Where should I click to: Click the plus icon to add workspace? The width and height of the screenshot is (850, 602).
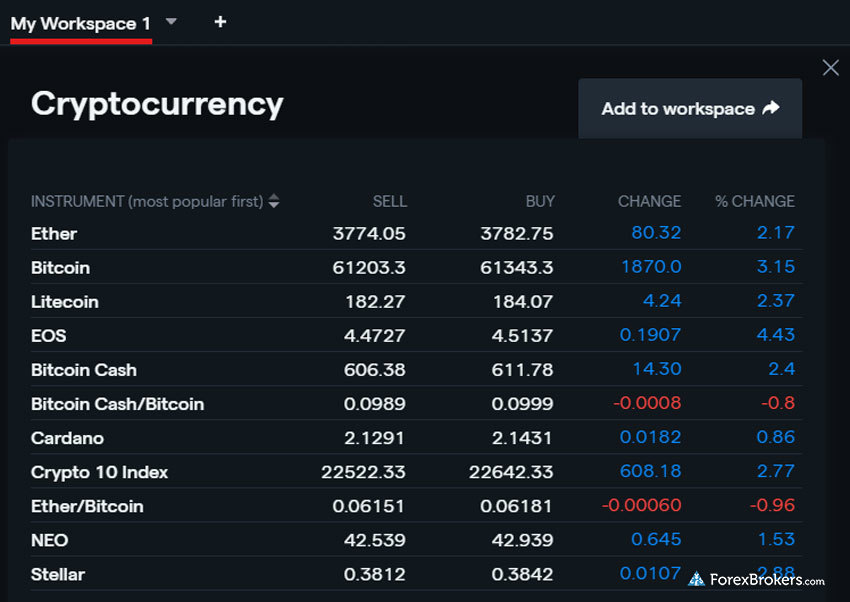click(x=220, y=22)
